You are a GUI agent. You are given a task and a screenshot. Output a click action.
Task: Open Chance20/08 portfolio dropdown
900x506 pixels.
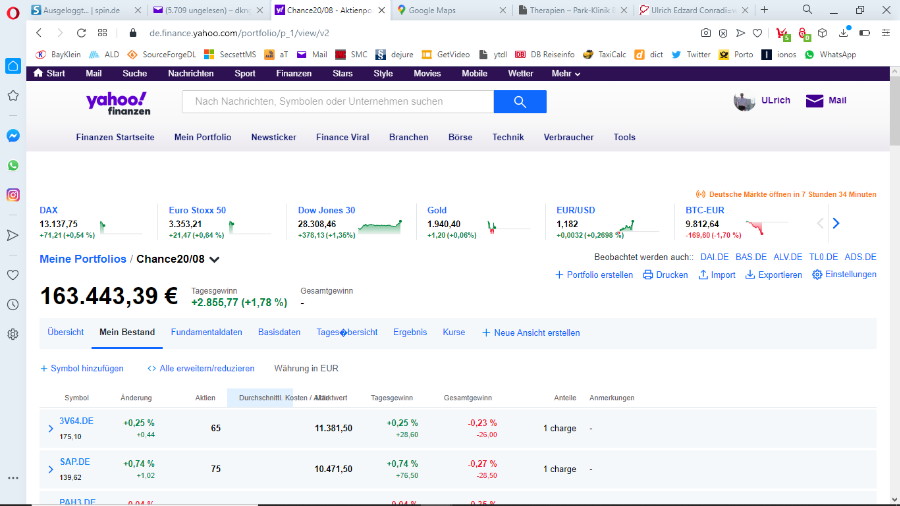coord(215,260)
